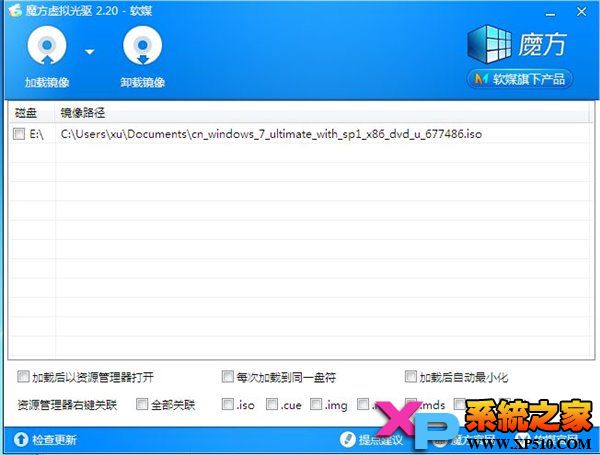Toggle 每次加载到同一盘符 checkbox
Viewport: 600px width, 455px height.
point(227,377)
